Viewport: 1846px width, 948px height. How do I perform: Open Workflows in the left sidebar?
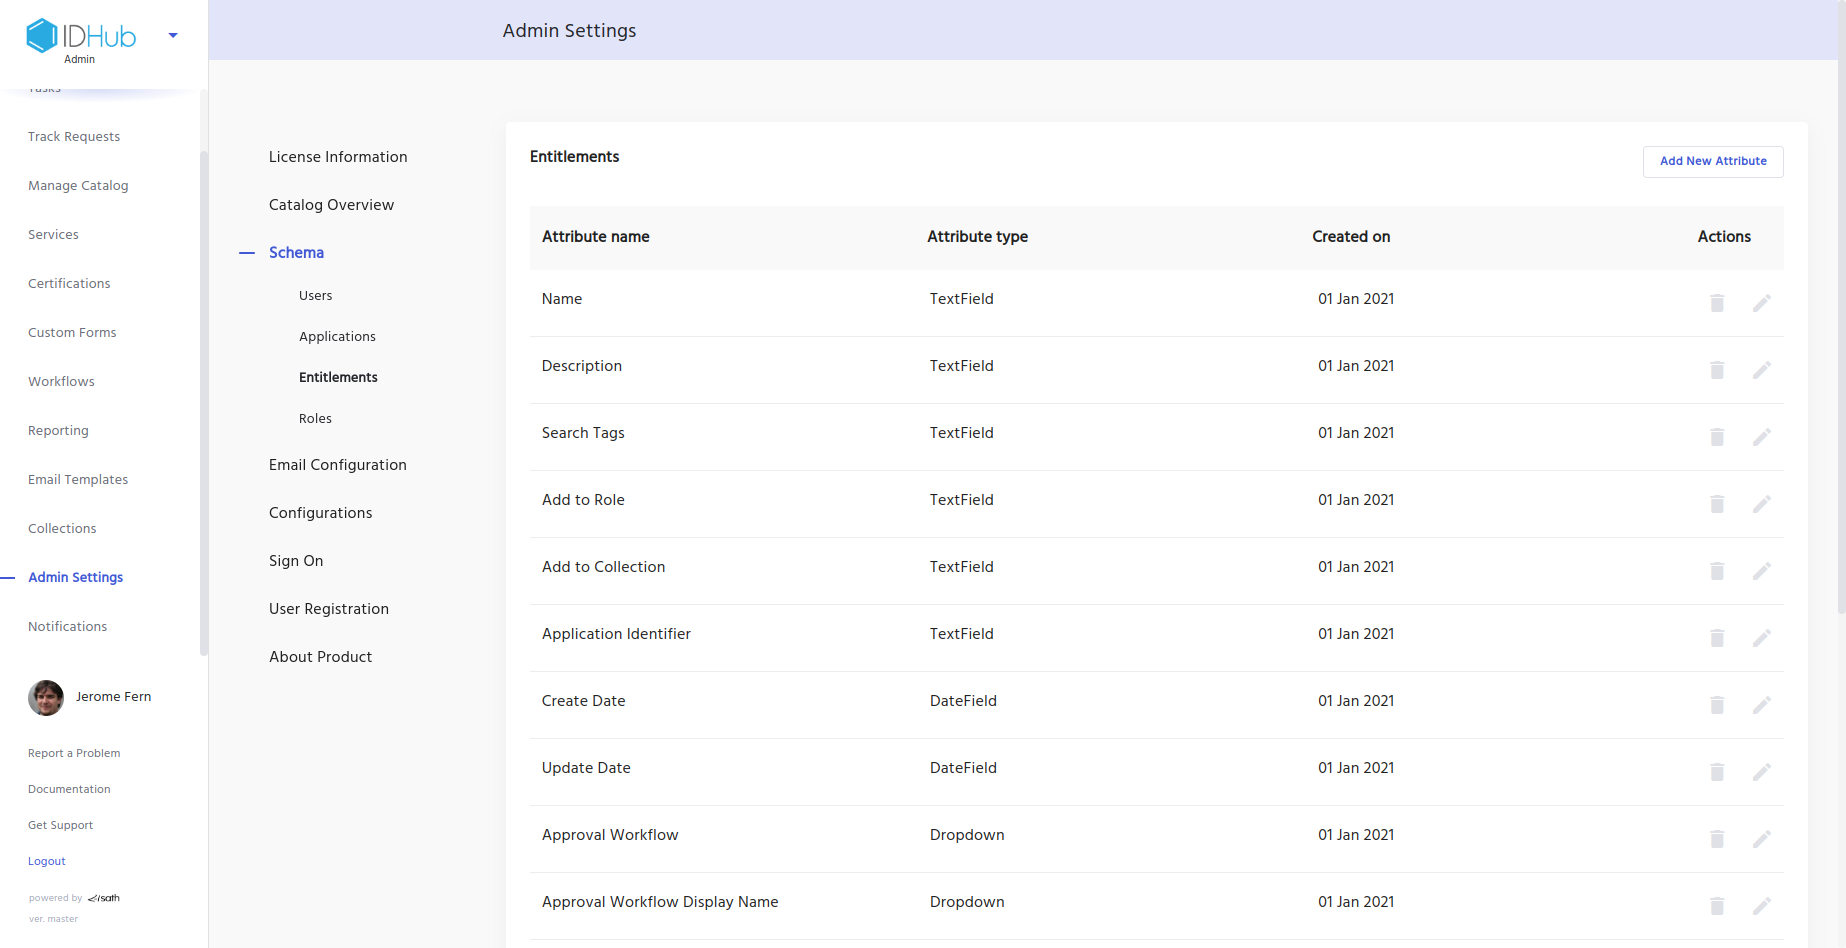(x=61, y=382)
